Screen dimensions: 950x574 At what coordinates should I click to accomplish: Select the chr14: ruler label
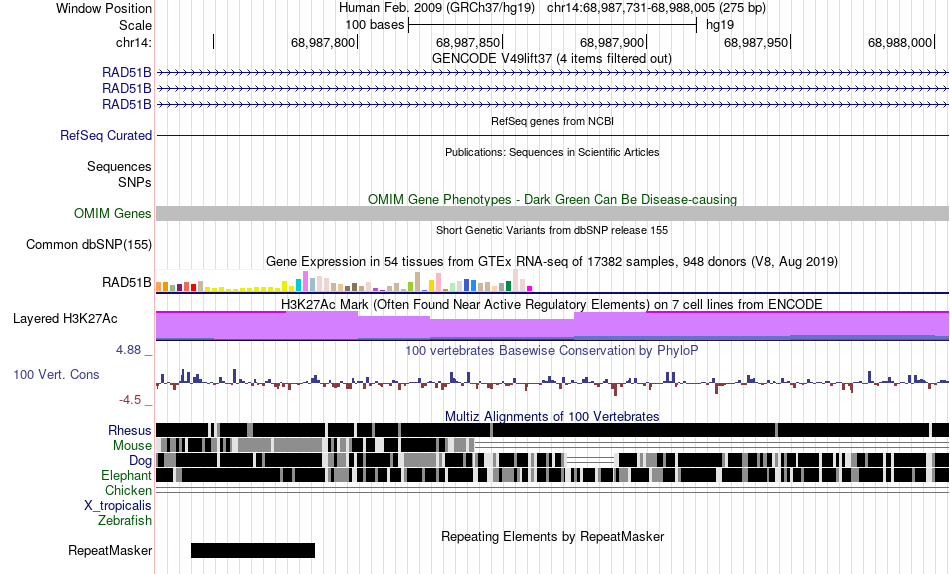(133, 42)
